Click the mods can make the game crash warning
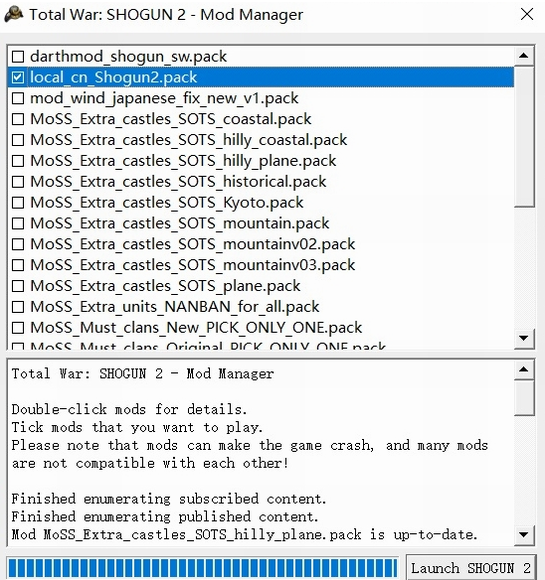Viewport: 545px width, 580px height. (x=250, y=454)
